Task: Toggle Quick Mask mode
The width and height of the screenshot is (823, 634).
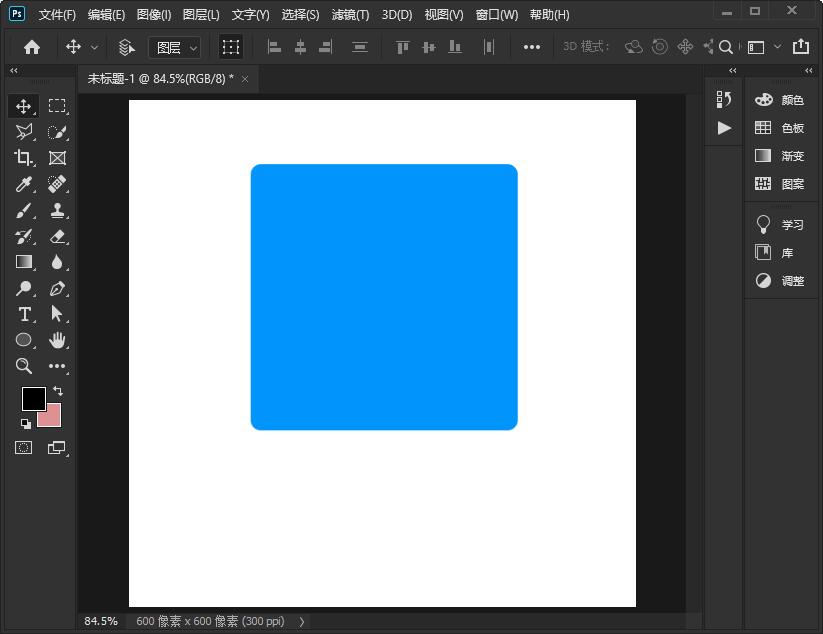Action: (23, 448)
